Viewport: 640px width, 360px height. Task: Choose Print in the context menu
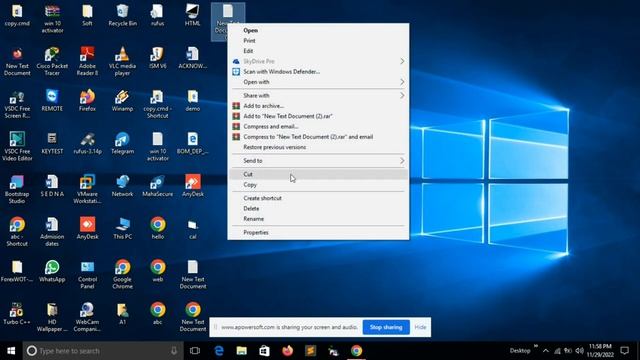[x=318, y=41]
